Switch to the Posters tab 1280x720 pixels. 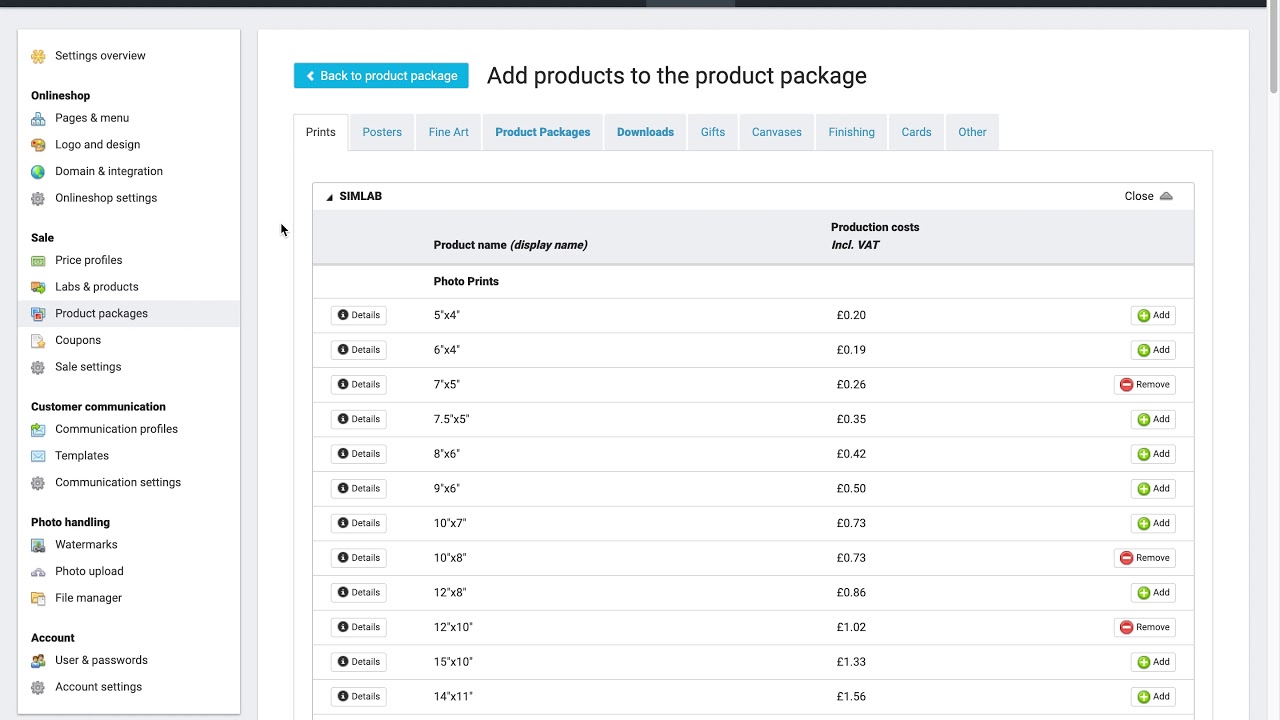[x=382, y=132]
